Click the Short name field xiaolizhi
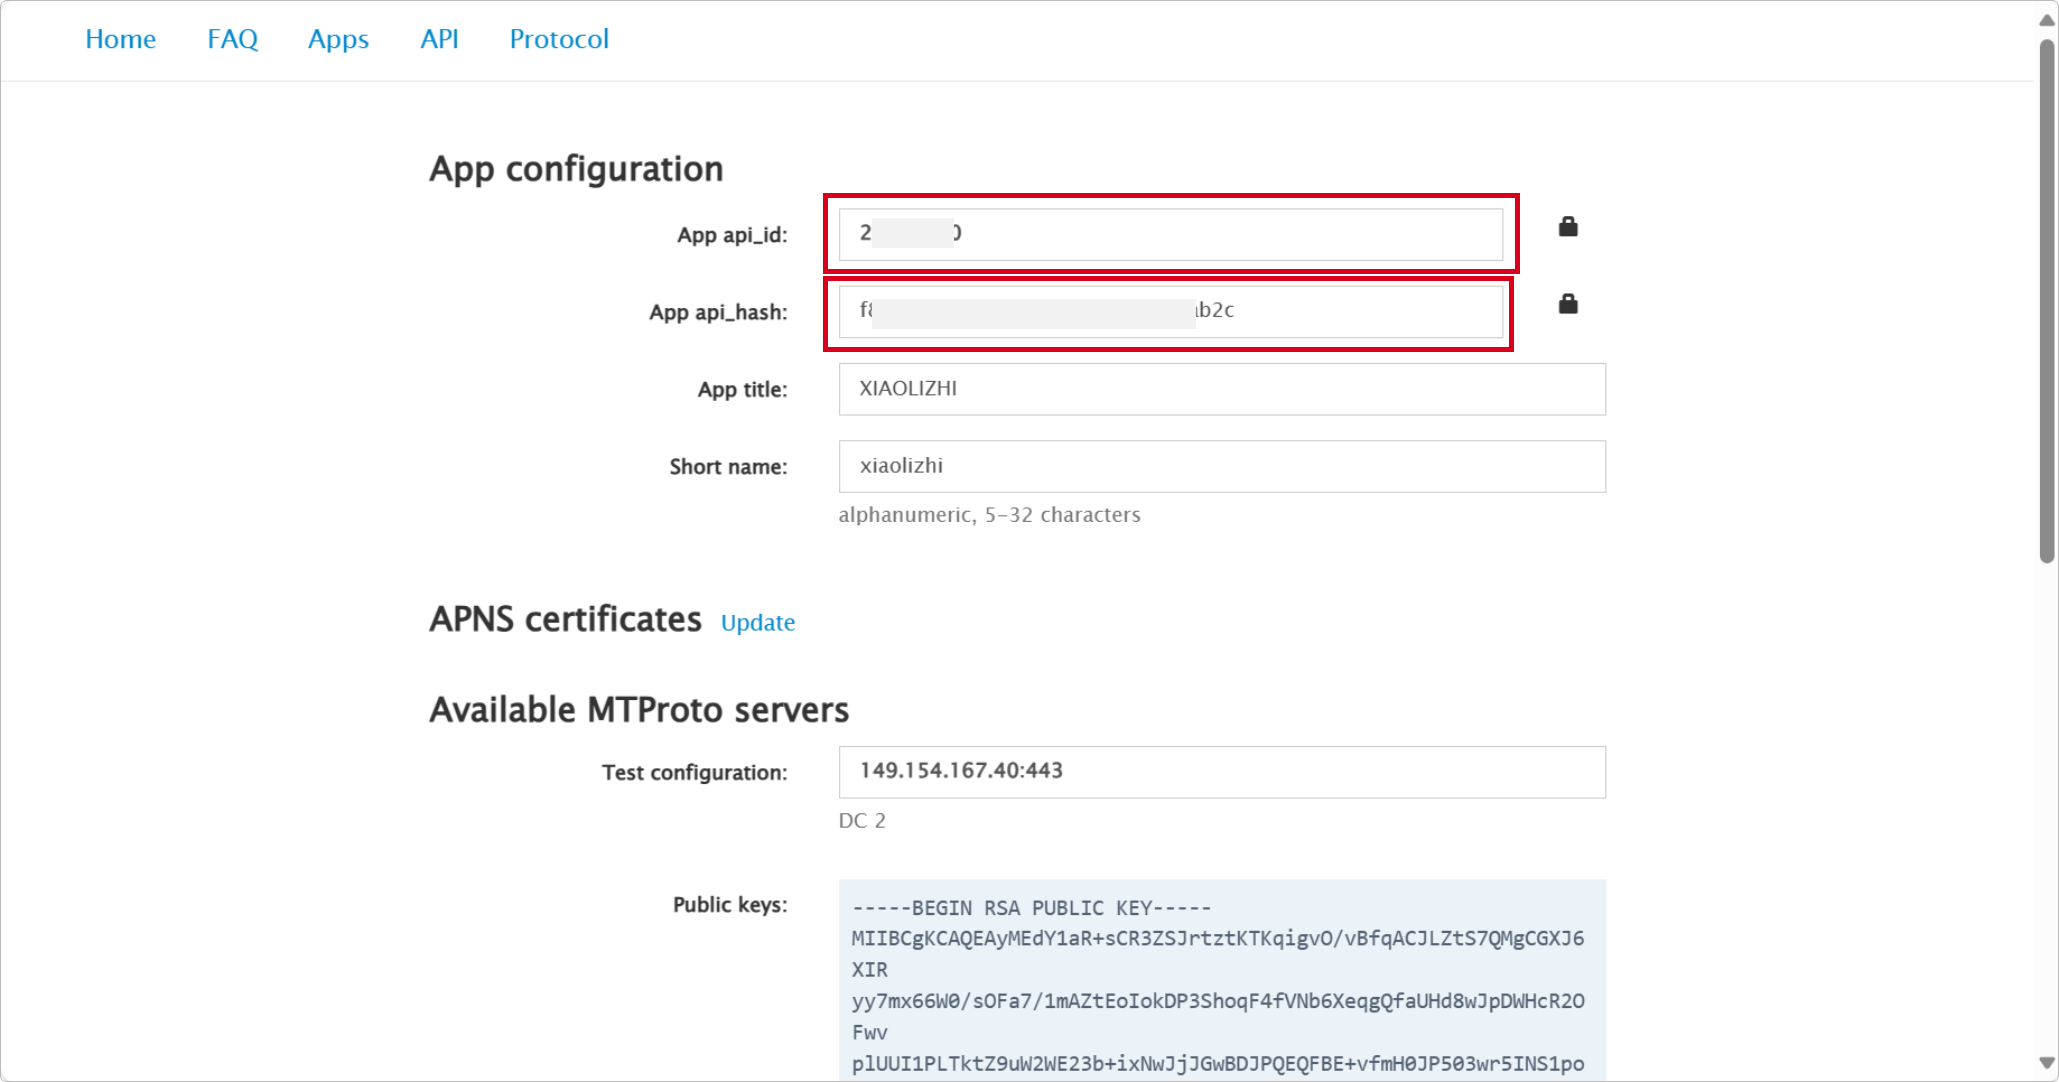The width and height of the screenshot is (2059, 1082). (1221, 466)
